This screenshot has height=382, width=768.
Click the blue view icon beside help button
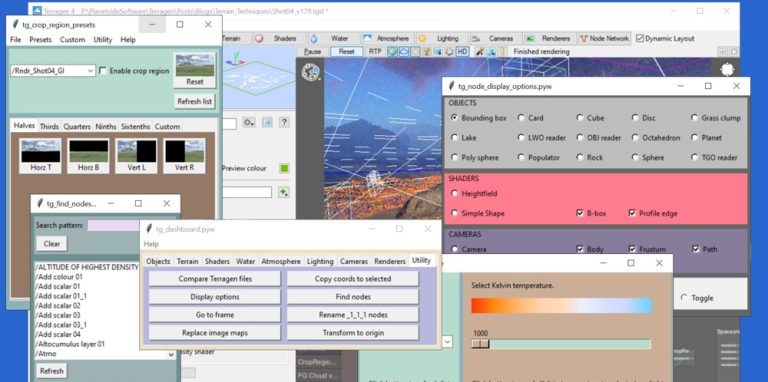(267, 122)
